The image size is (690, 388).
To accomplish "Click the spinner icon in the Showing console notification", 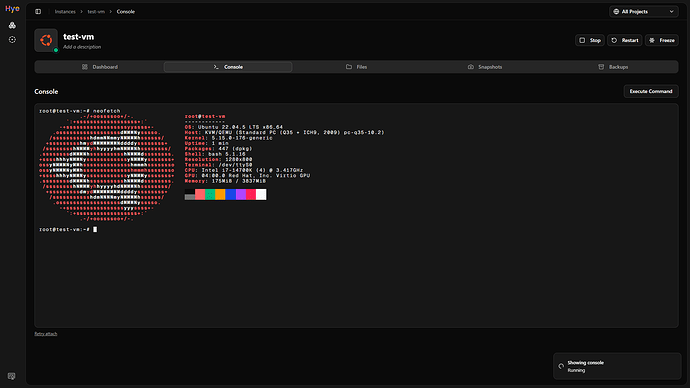I will tap(561, 366).
